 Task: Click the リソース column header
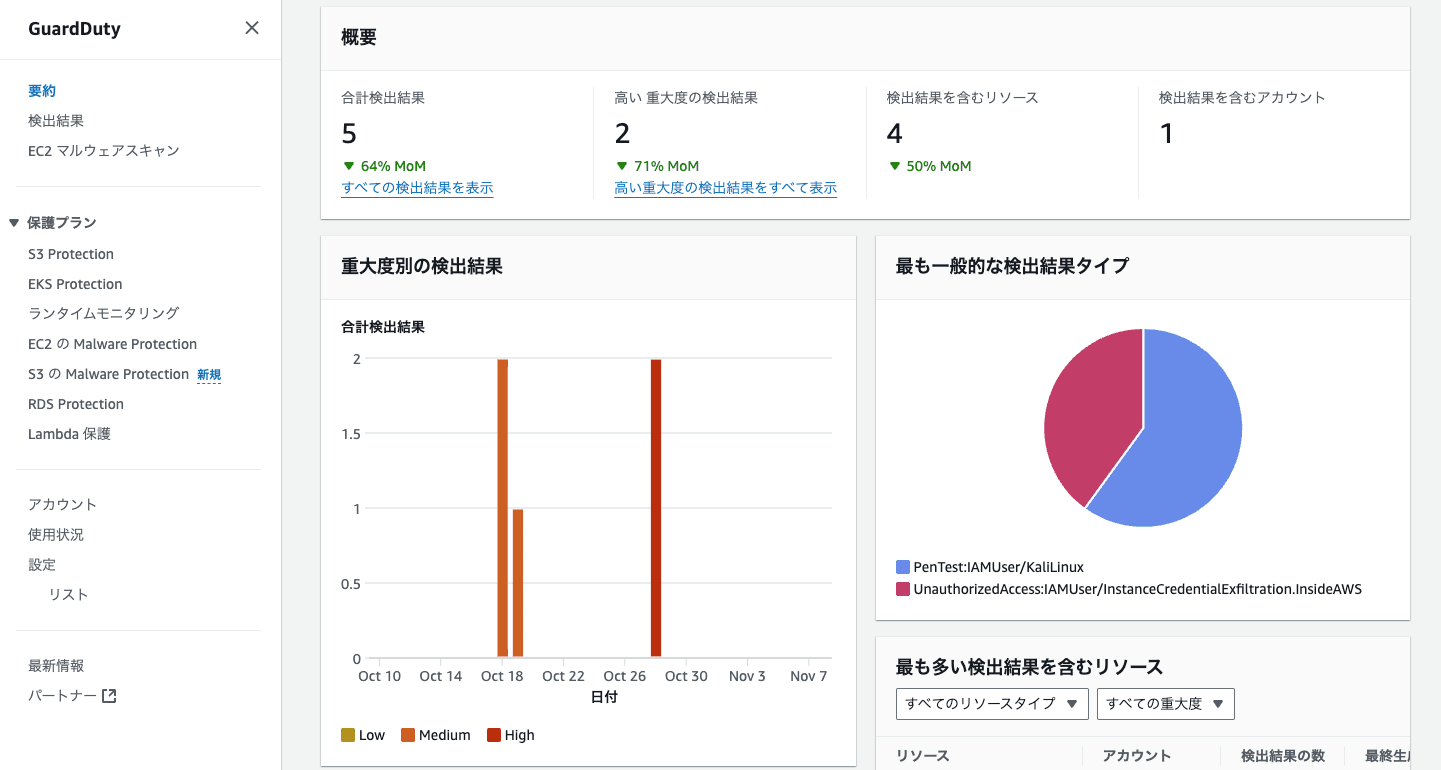click(923, 756)
